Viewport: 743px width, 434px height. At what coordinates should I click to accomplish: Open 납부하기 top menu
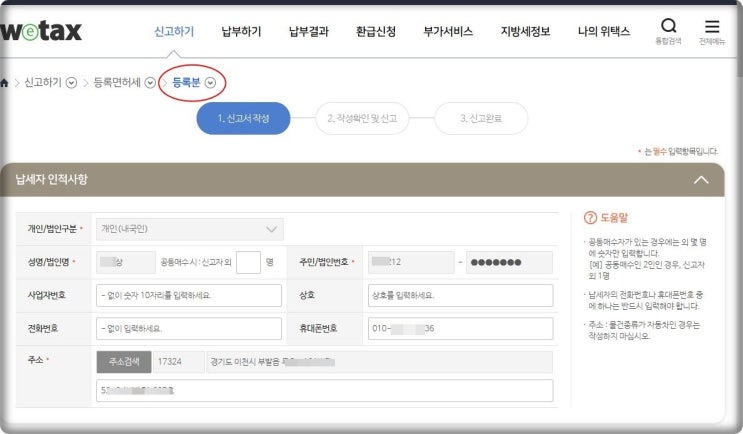coord(241,31)
